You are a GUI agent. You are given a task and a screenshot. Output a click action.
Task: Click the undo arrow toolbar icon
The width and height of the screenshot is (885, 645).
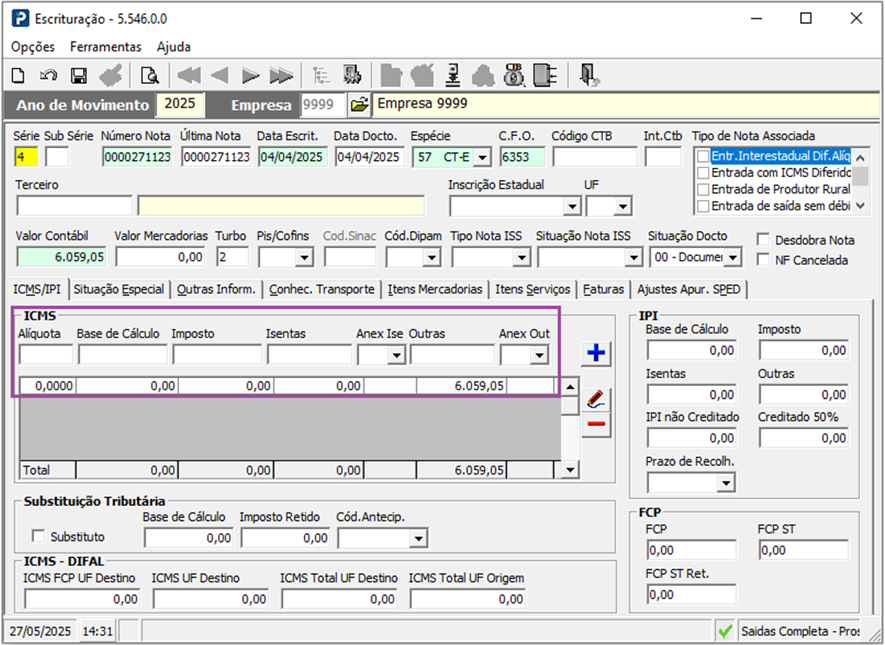click(48, 75)
